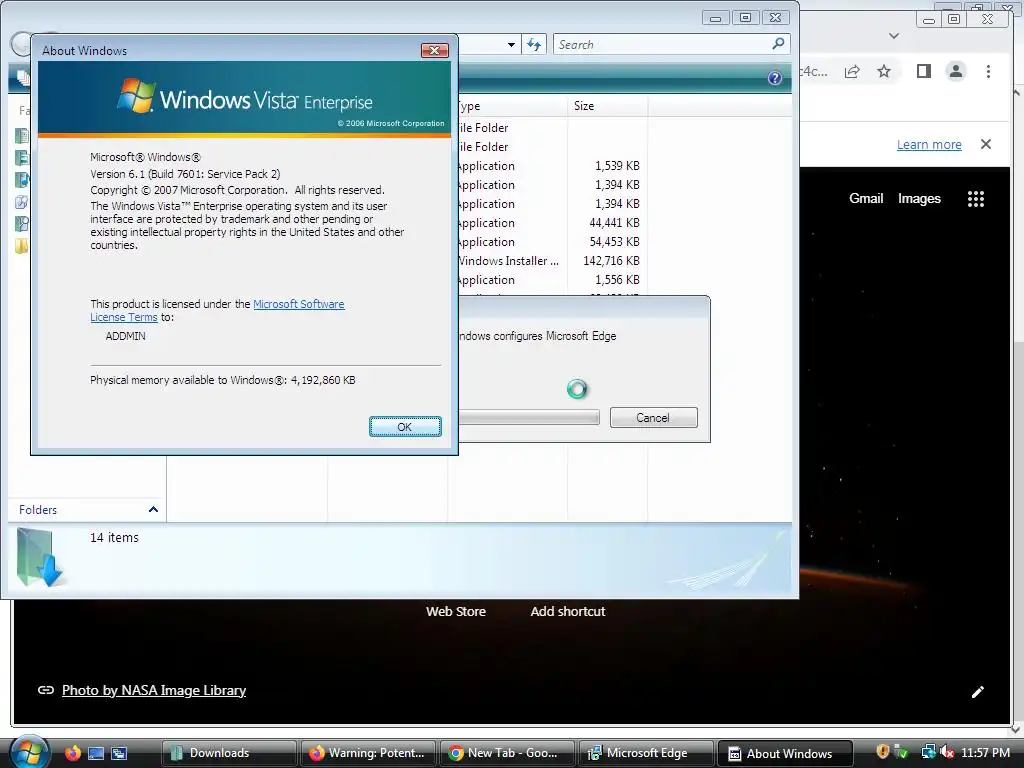Click the security shield tray icon
The width and height of the screenshot is (1024, 768).
pyautogui.click(x=882, y=752)
